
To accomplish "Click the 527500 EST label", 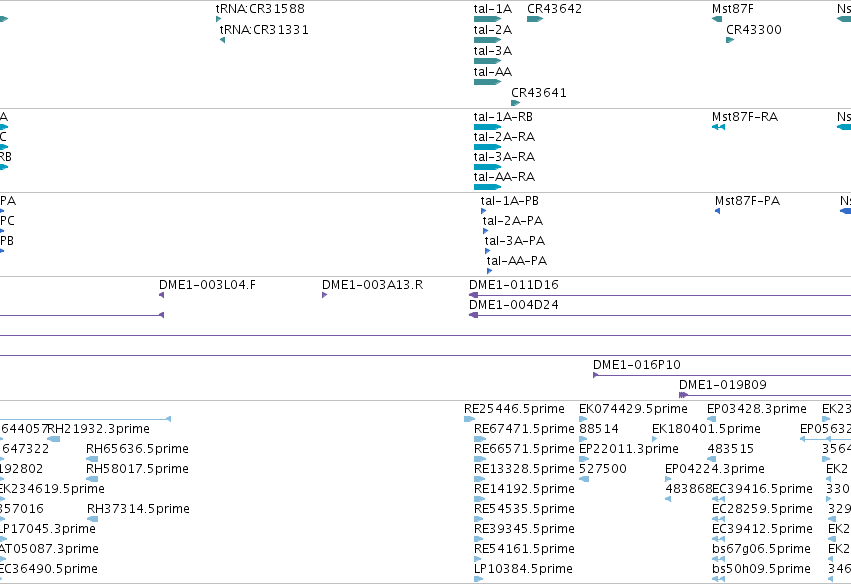I will [603, 469].
